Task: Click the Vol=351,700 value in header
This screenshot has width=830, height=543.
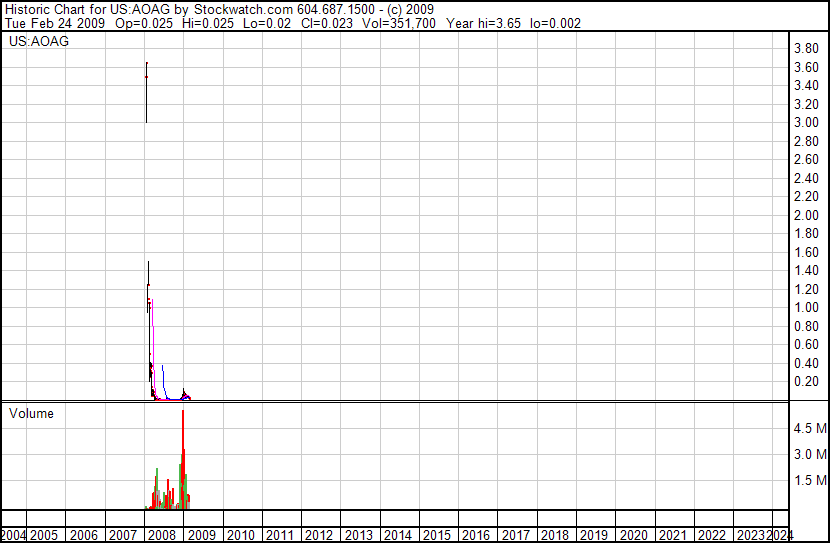Action: [x=400, y=23]
